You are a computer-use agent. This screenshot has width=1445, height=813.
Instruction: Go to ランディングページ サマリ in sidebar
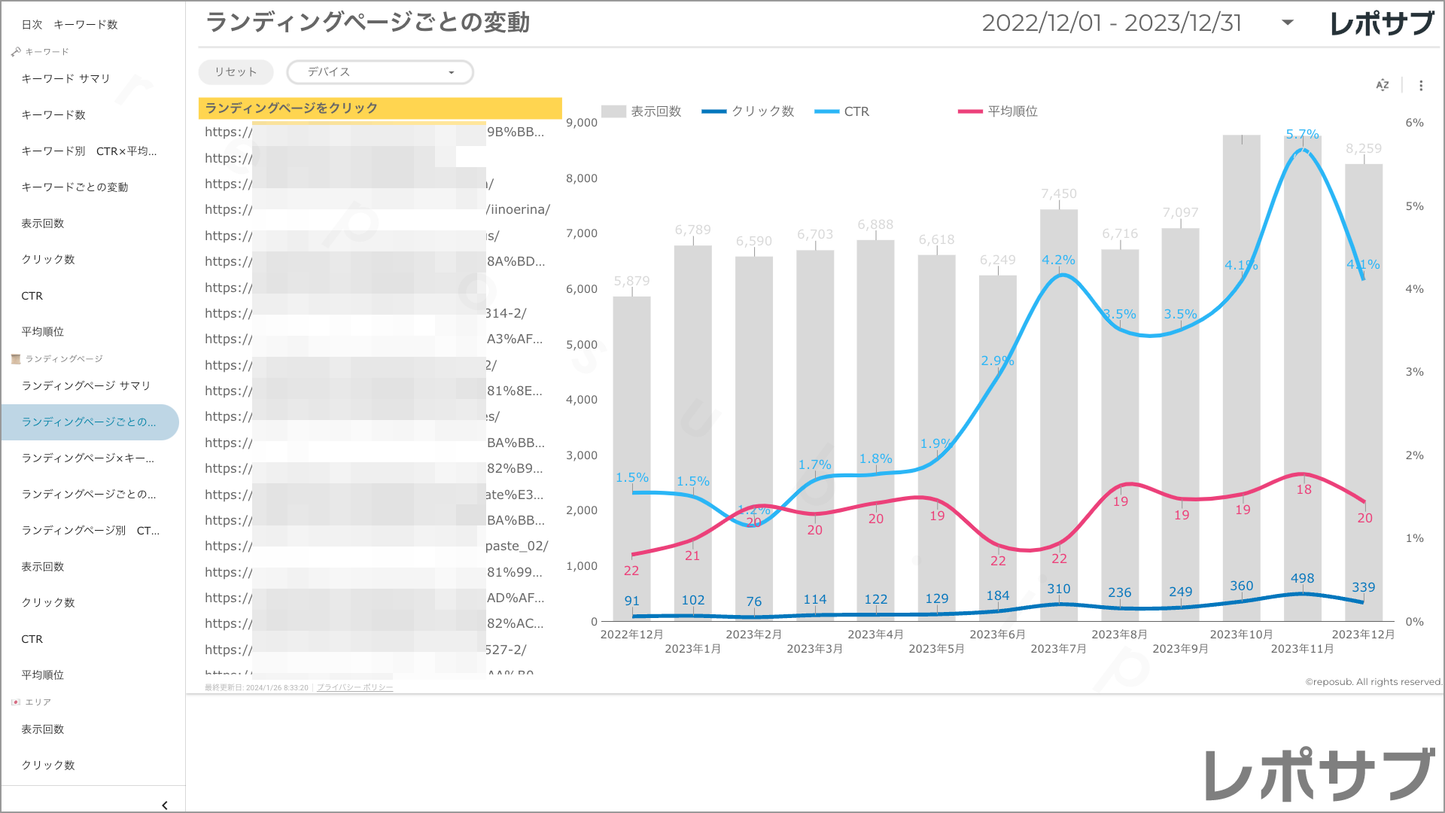[86, 386]
